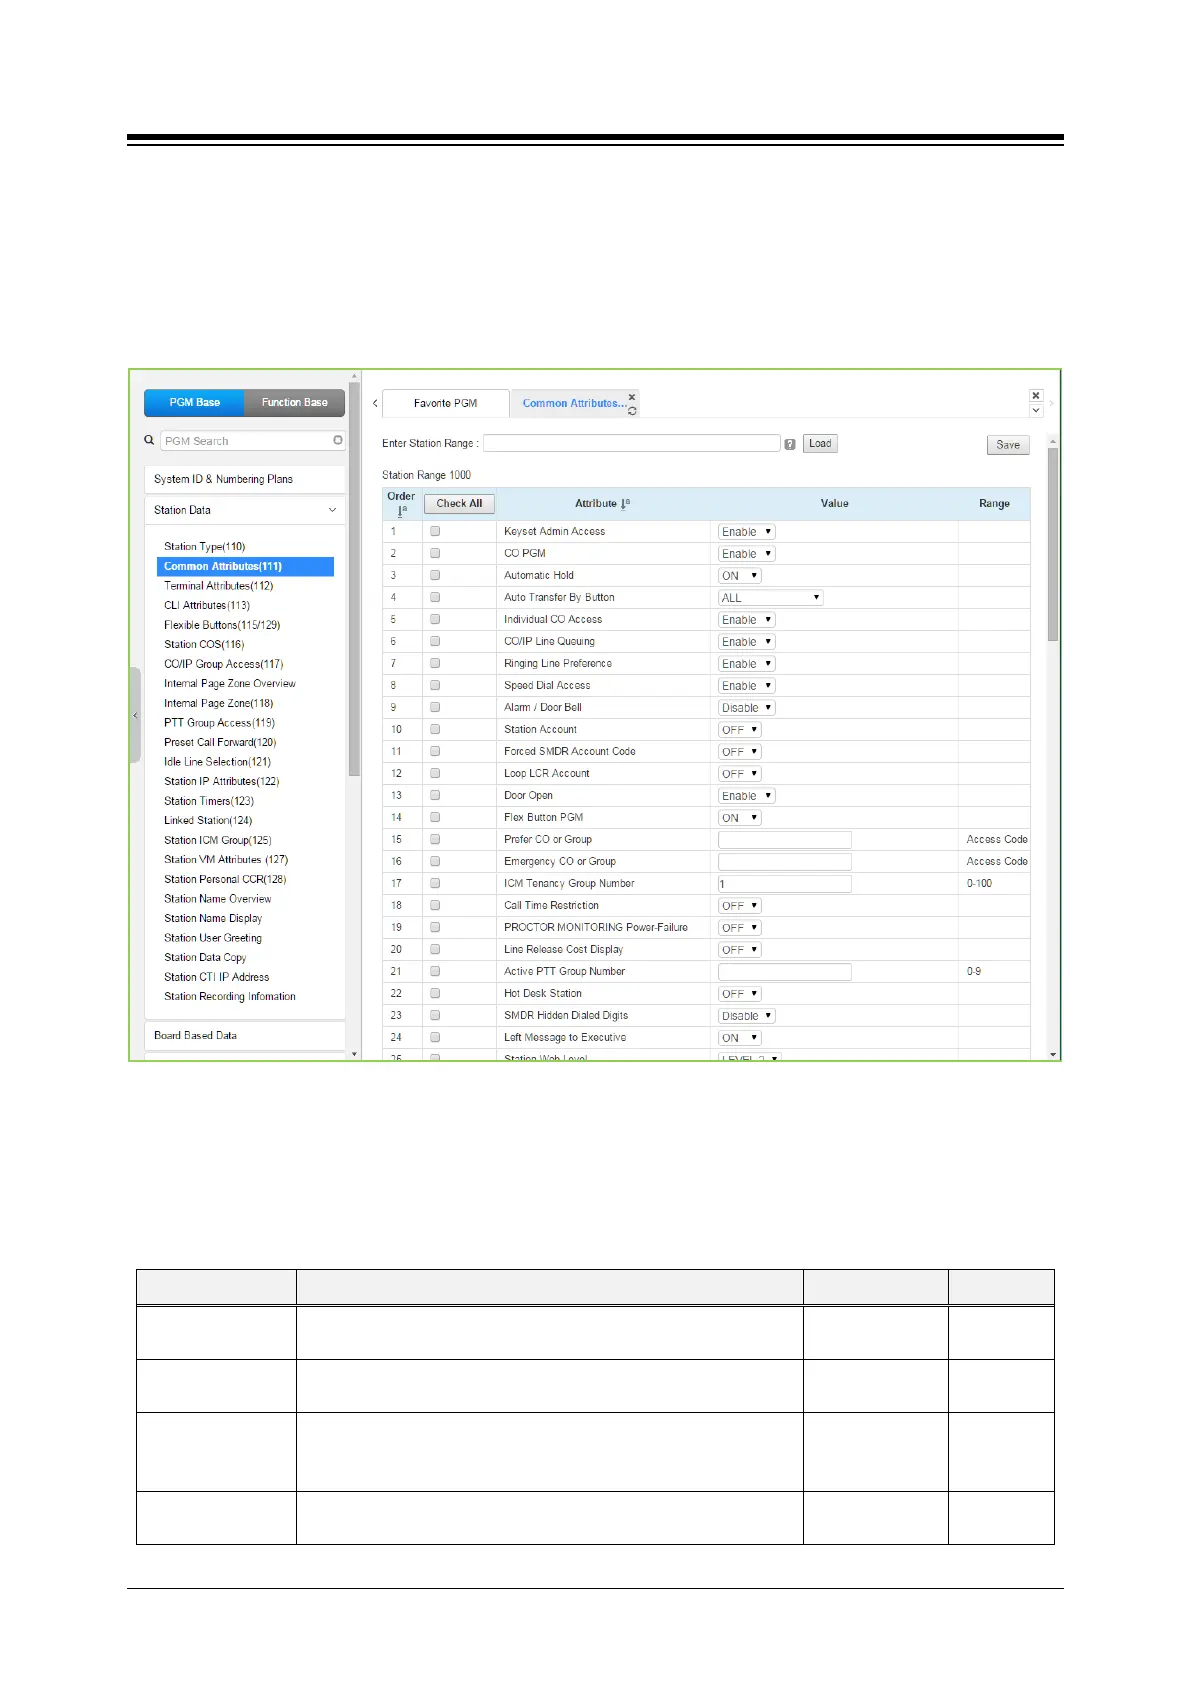Tick the Automatic Hold row checkbox
1191x1684 pixels.
pos(435,575)
